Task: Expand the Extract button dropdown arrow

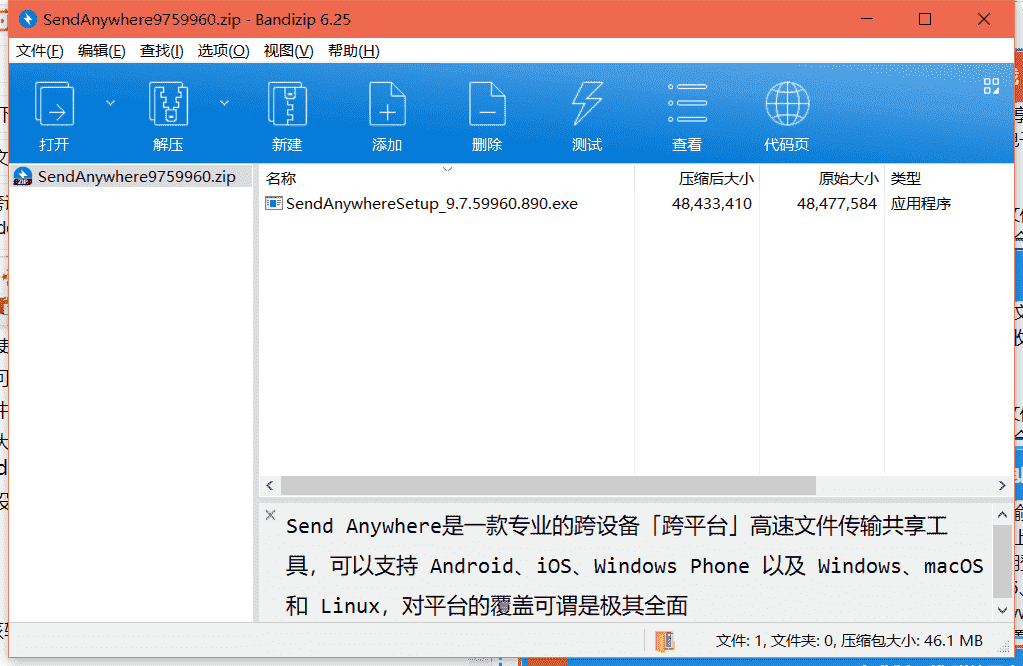Action: (x=224, y=103)
